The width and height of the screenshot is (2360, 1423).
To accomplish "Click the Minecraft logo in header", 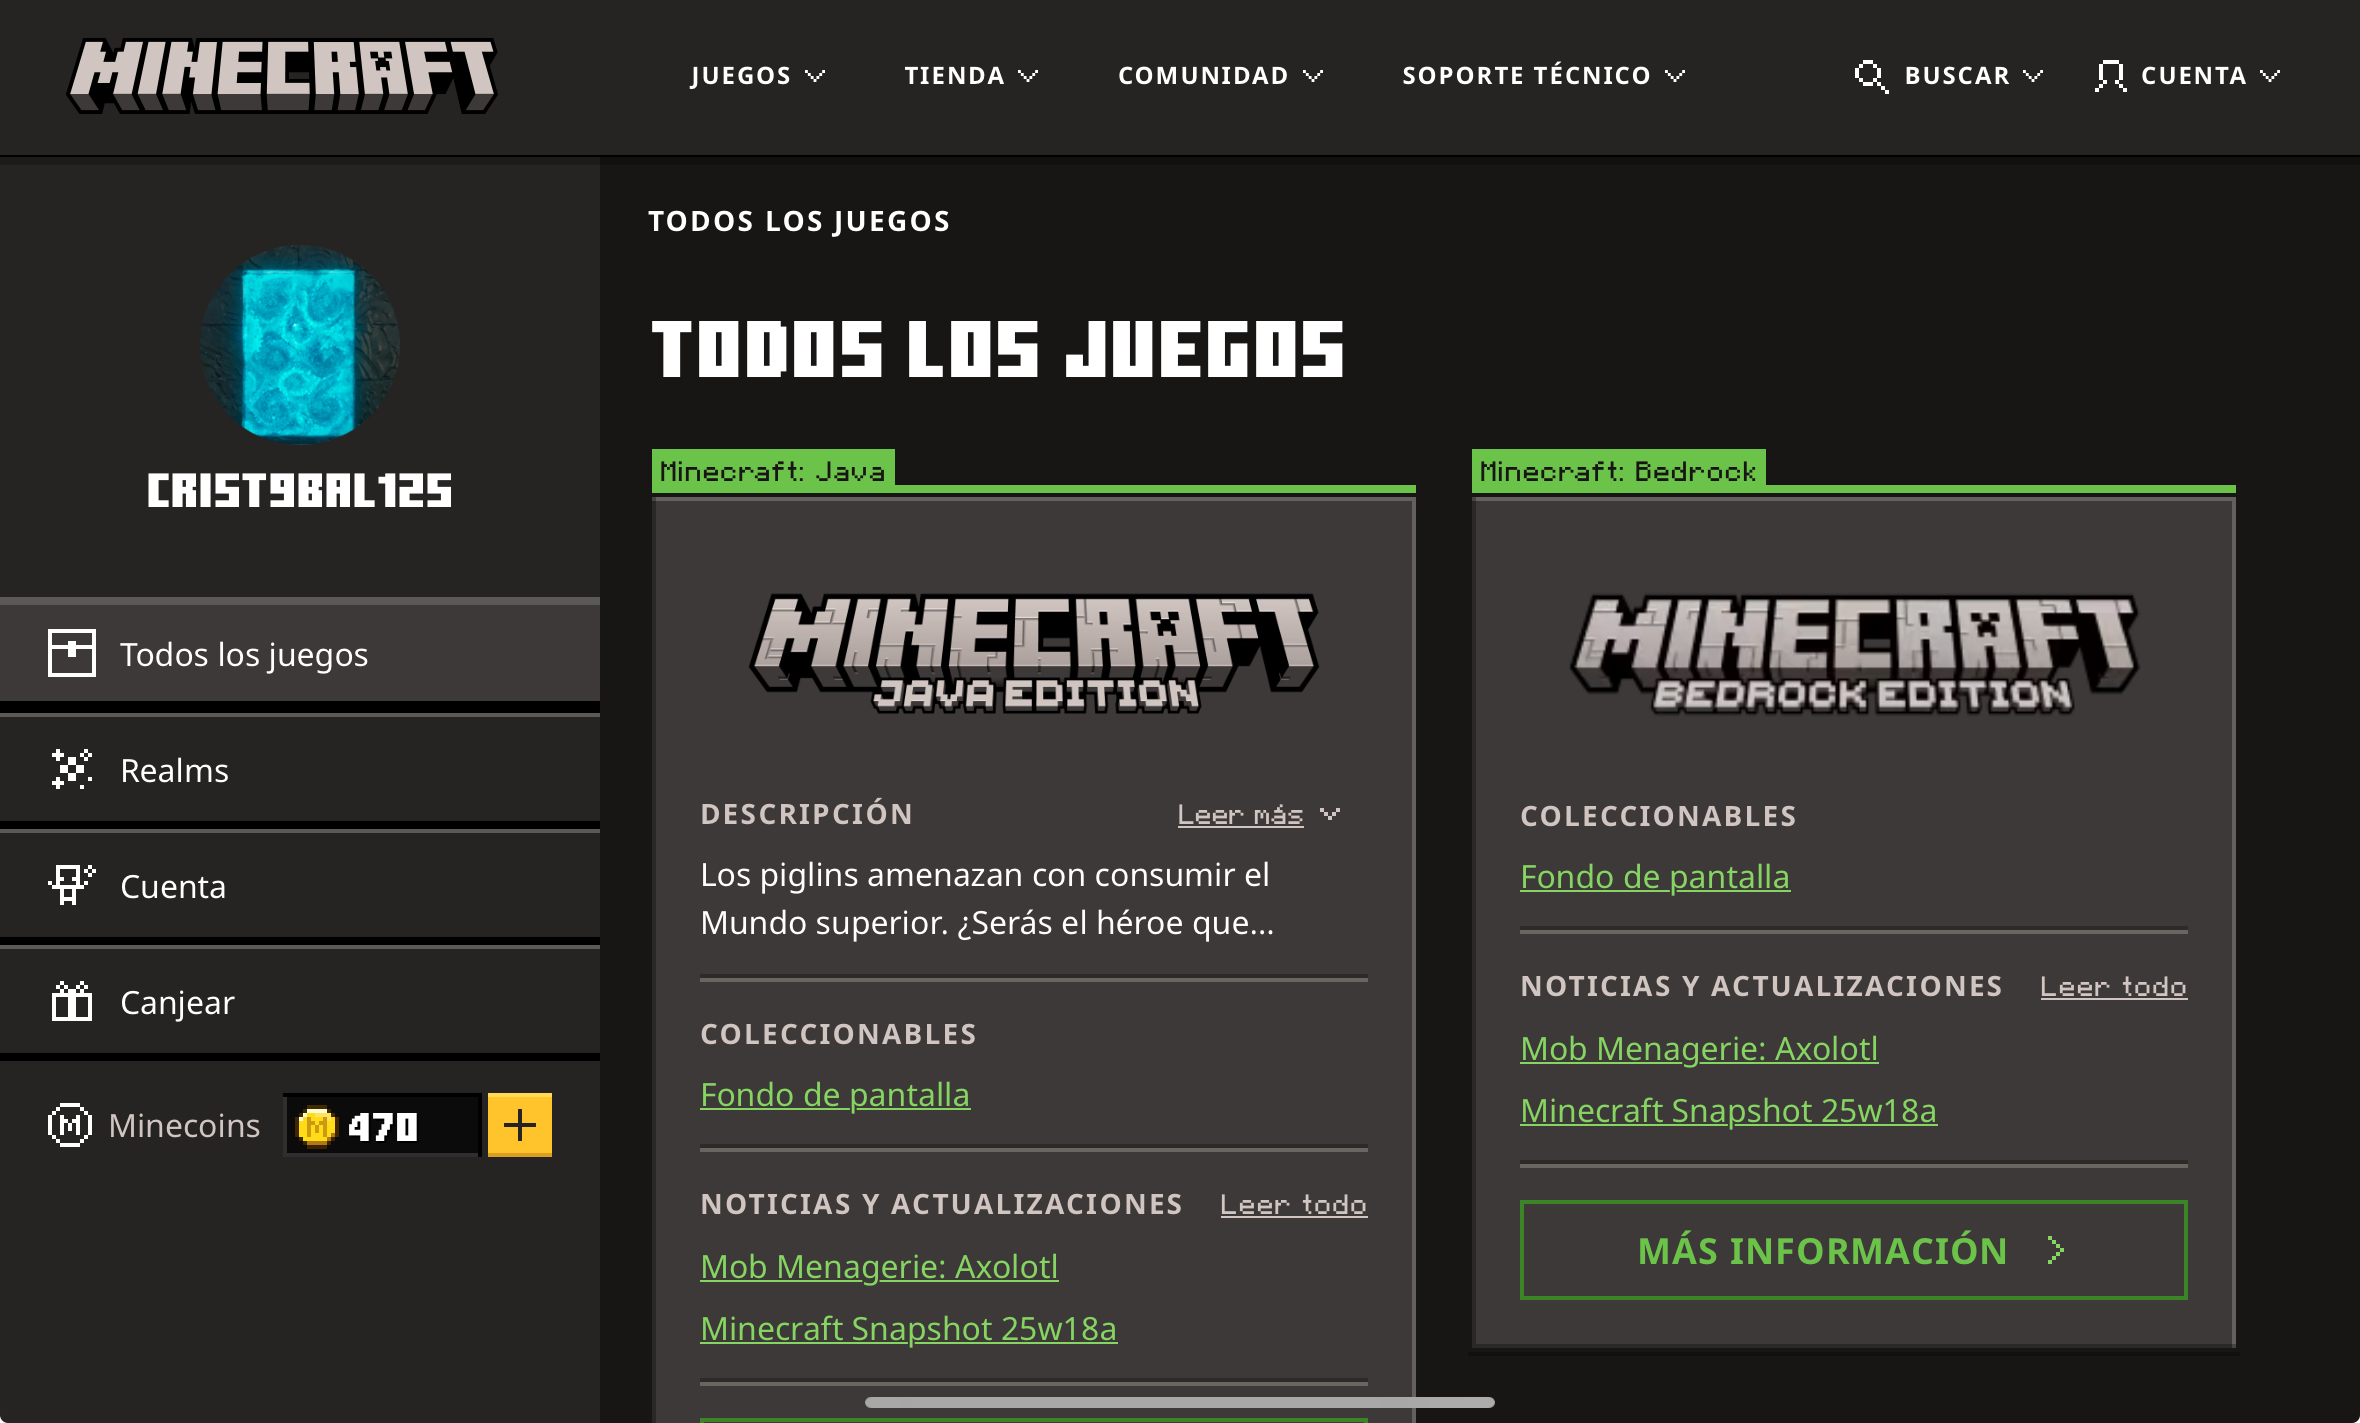I will 281,75.
